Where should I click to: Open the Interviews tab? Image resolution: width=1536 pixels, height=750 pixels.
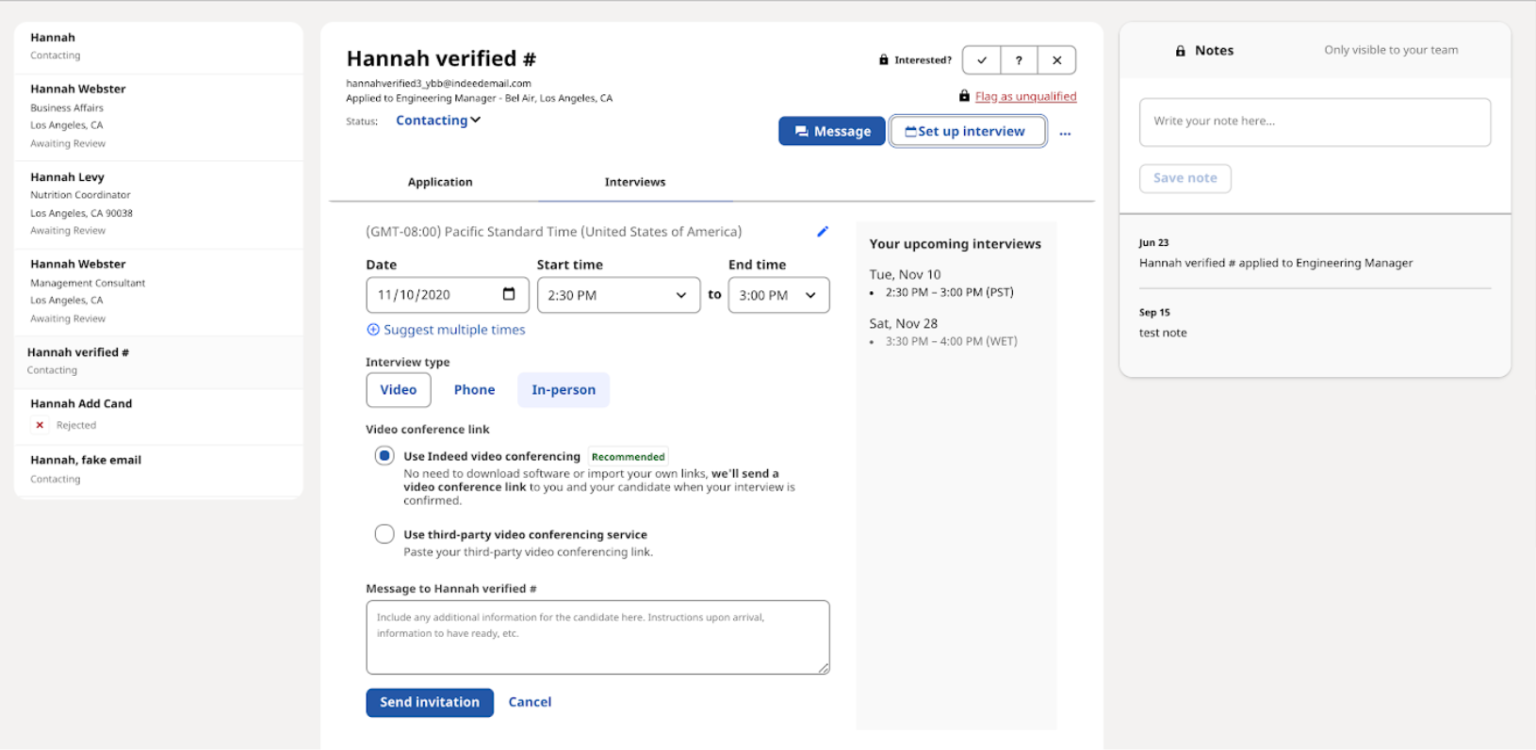634,182
